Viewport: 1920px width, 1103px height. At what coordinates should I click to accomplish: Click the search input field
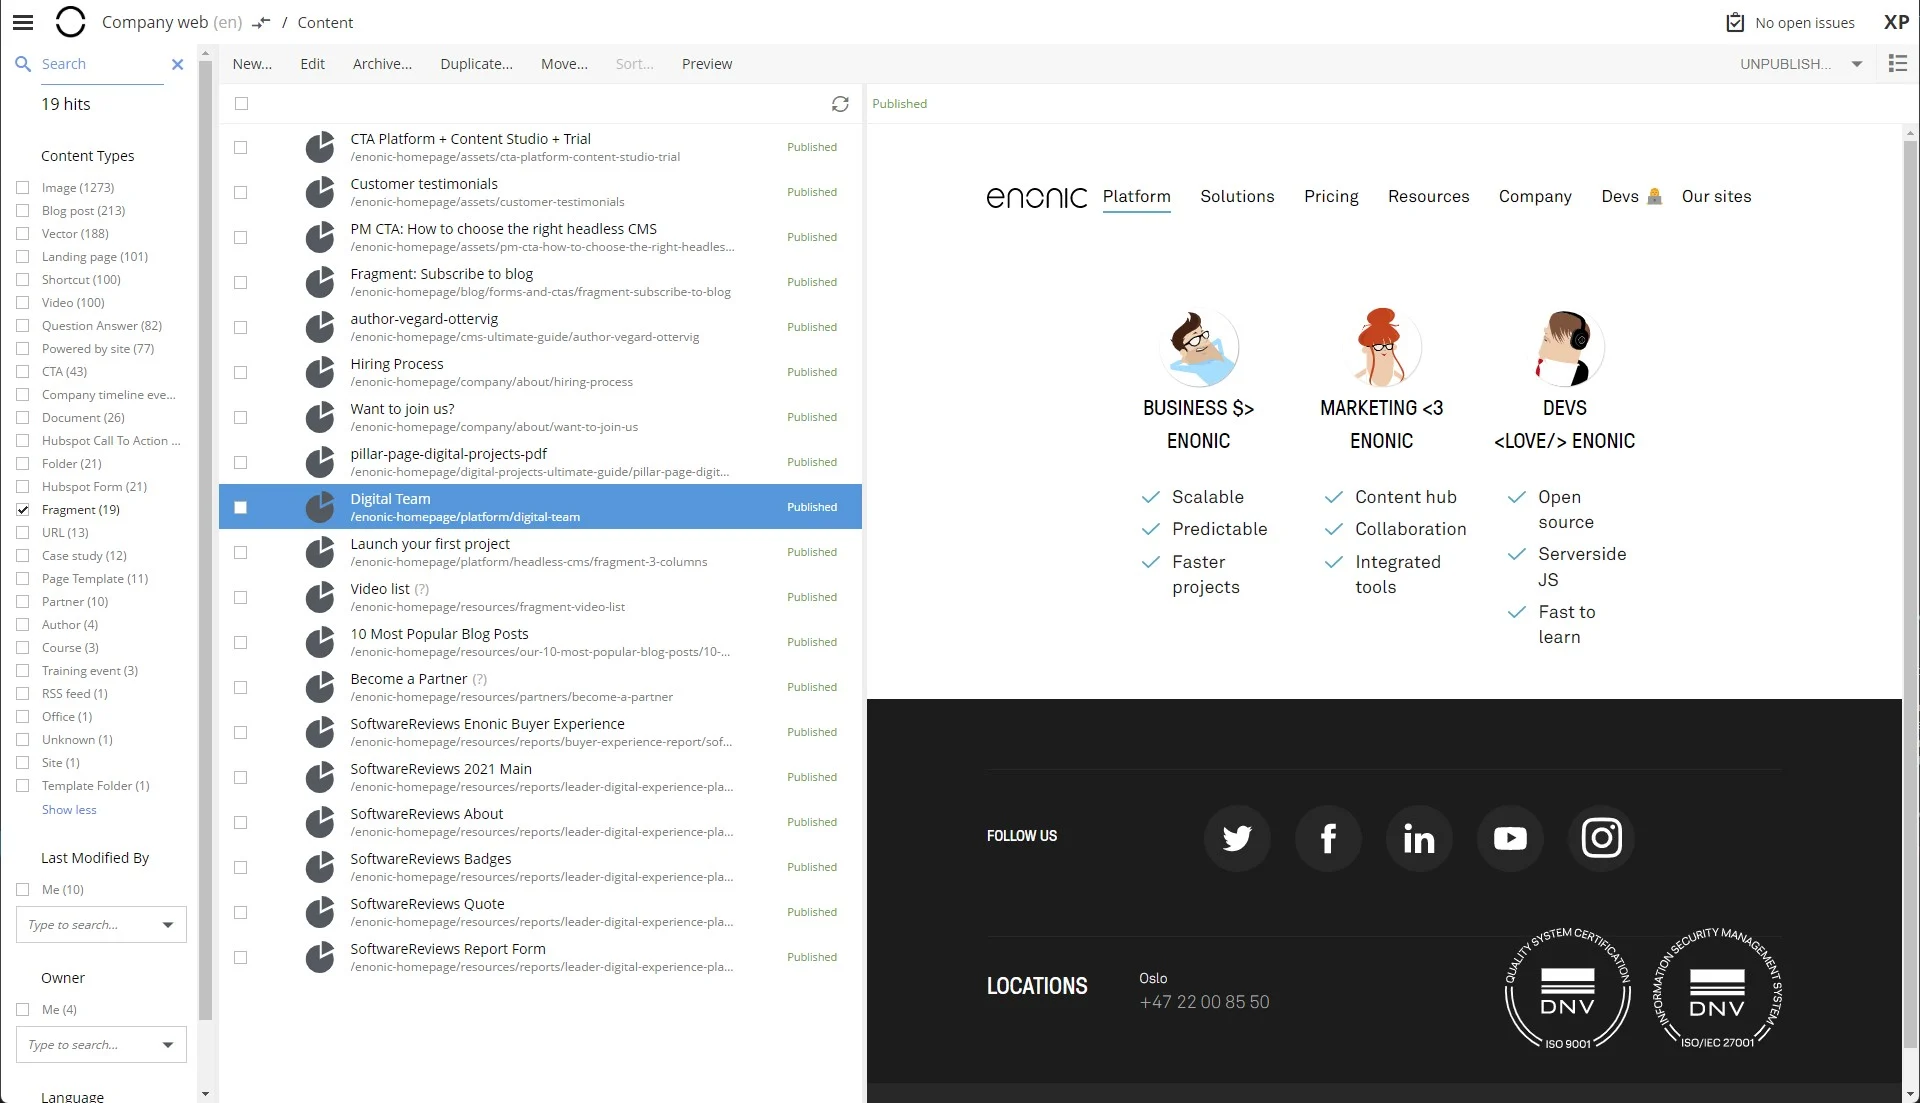tap(100, 63)
